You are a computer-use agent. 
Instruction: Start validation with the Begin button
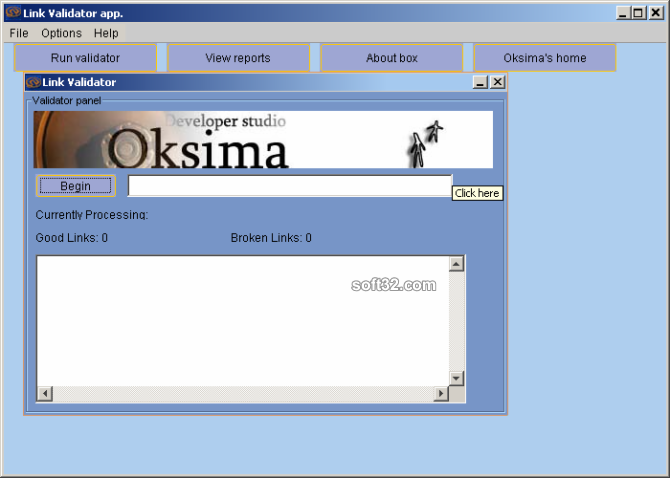tap(76, 186)
